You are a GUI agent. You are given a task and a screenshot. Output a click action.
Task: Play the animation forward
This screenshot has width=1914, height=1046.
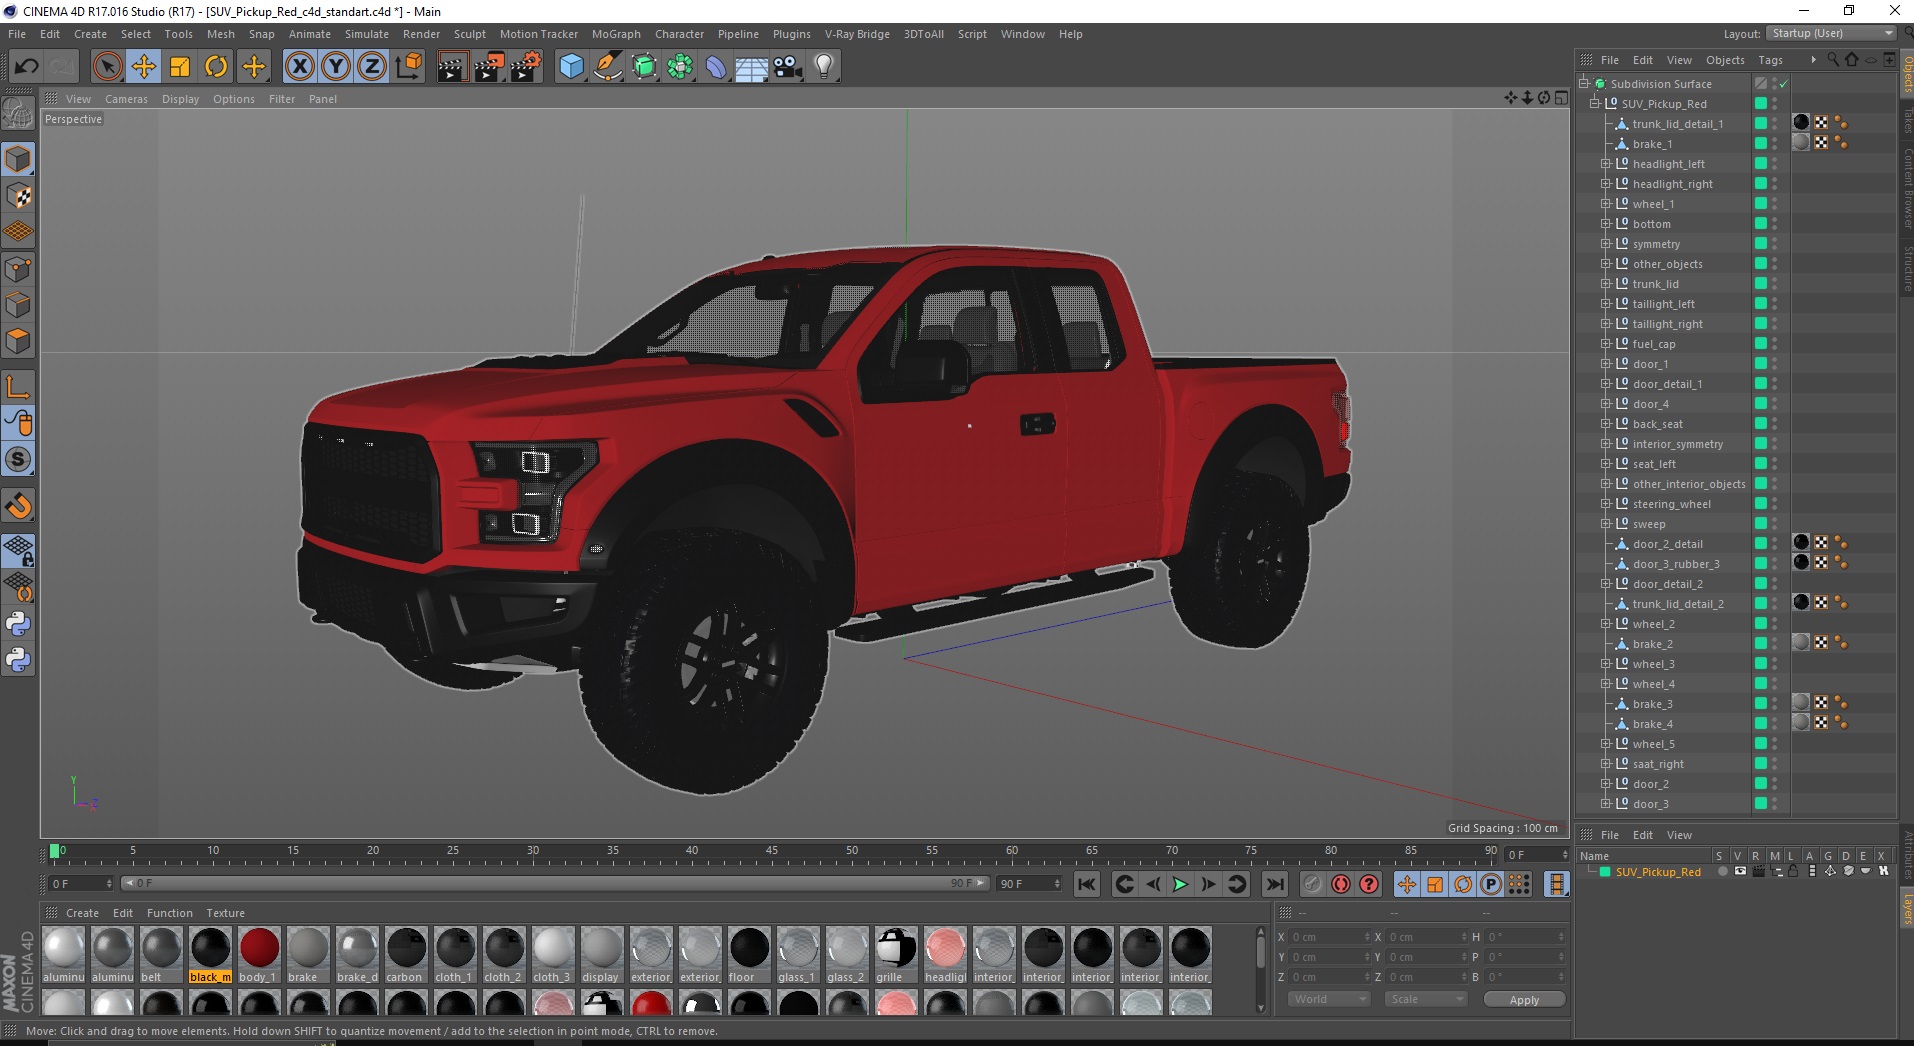point(1180,884)
